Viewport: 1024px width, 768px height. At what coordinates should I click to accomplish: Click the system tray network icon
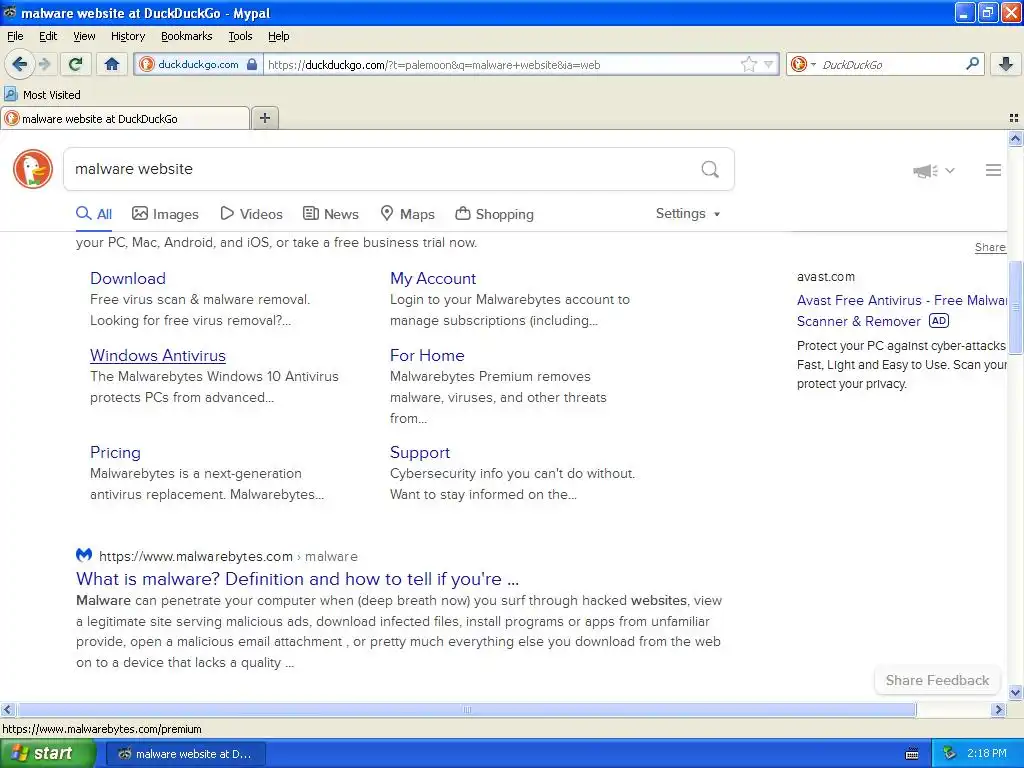950,753
